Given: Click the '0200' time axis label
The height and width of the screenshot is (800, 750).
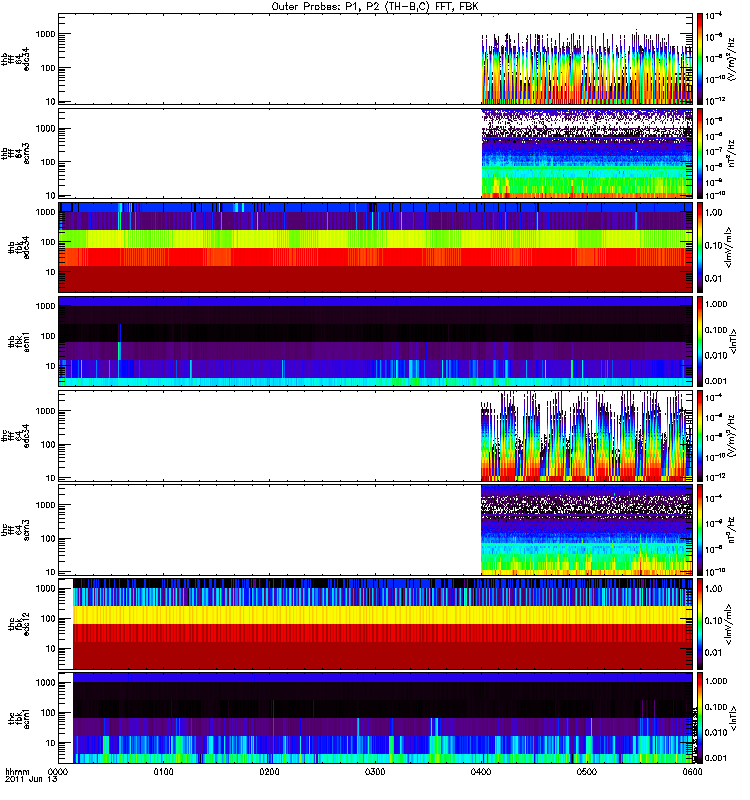Looking at the screenshot, I should coord(269,772).
